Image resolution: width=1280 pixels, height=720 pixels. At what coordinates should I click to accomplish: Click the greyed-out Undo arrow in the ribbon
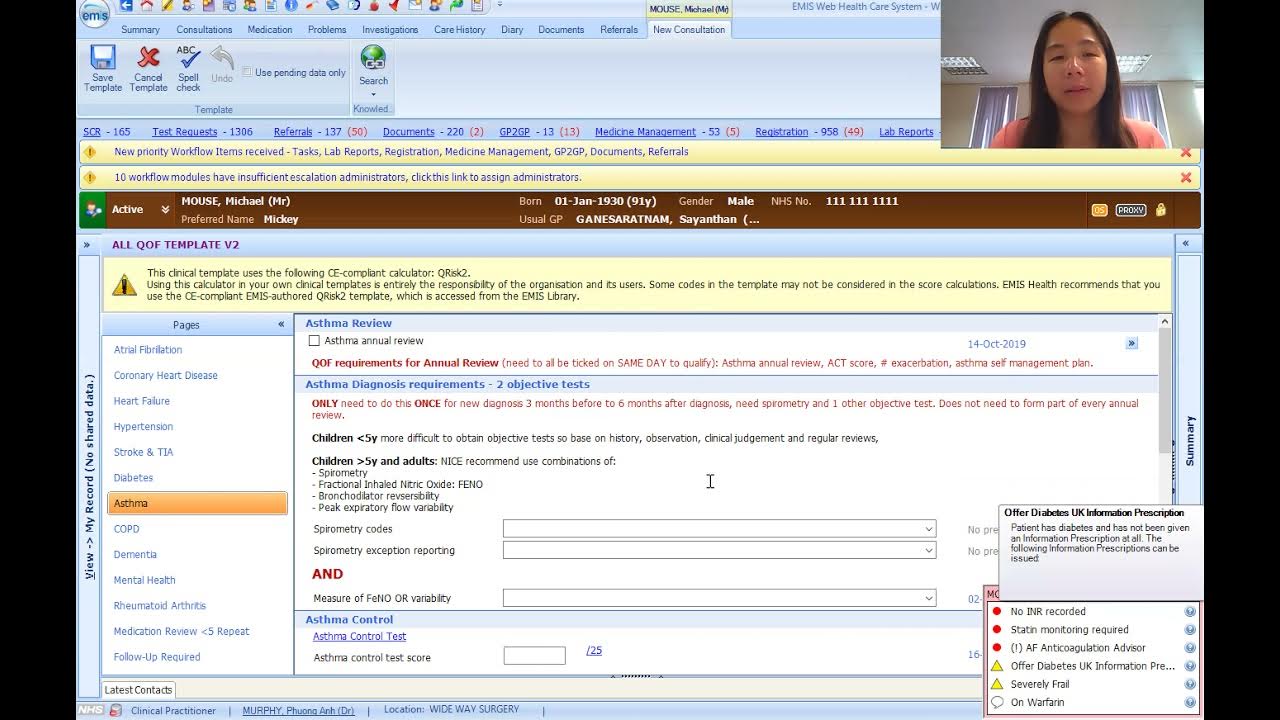(x=222, y=58)
